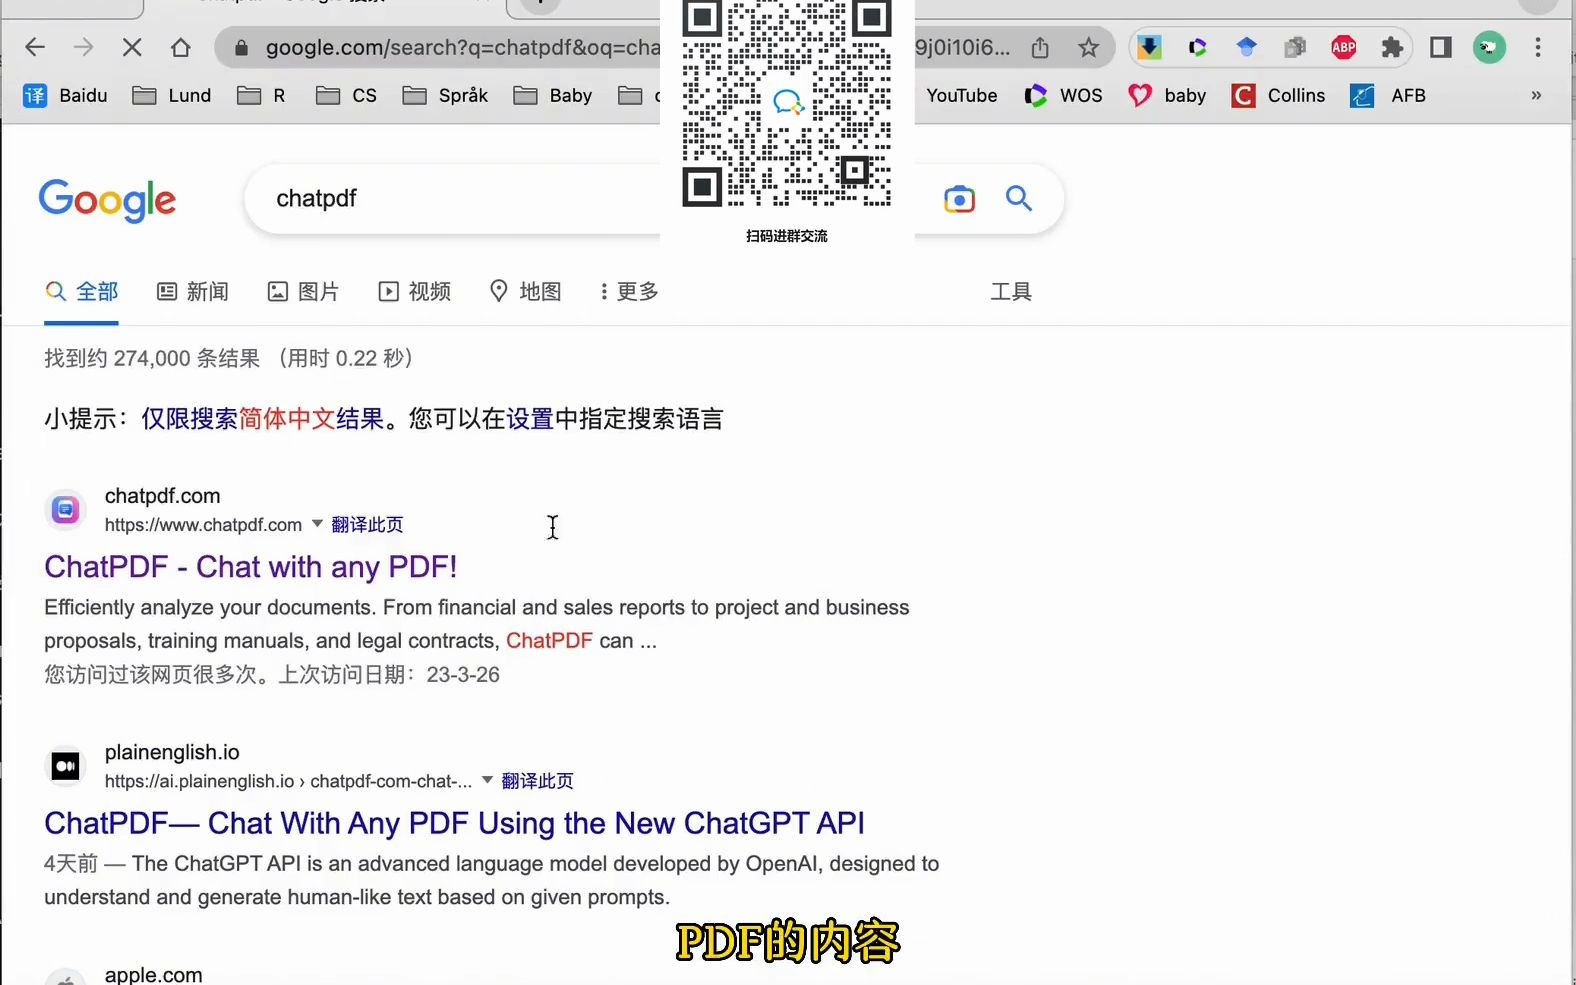The image size is (1576, 985).
Task: Click the site lock icon
Action: [x=241, y=47]
